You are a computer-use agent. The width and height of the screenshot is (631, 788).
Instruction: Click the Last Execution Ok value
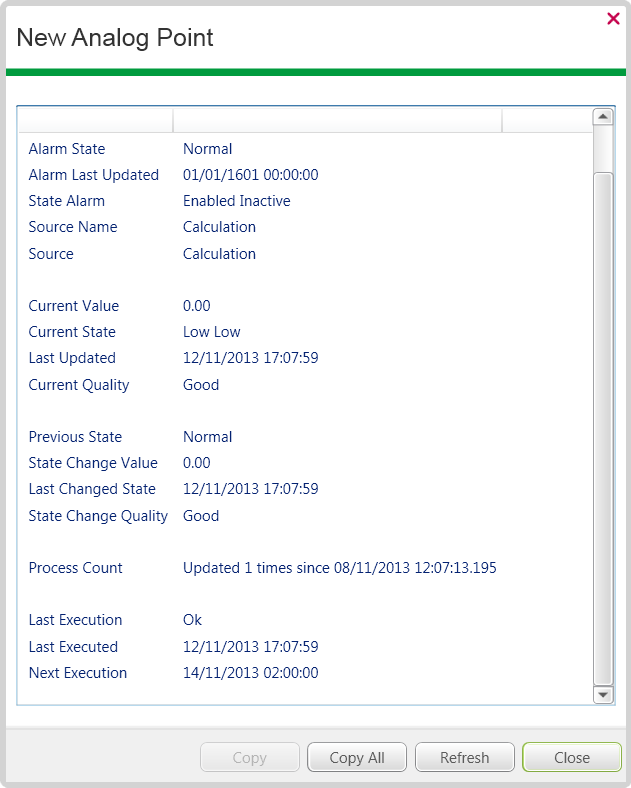(x=192, y=620)
